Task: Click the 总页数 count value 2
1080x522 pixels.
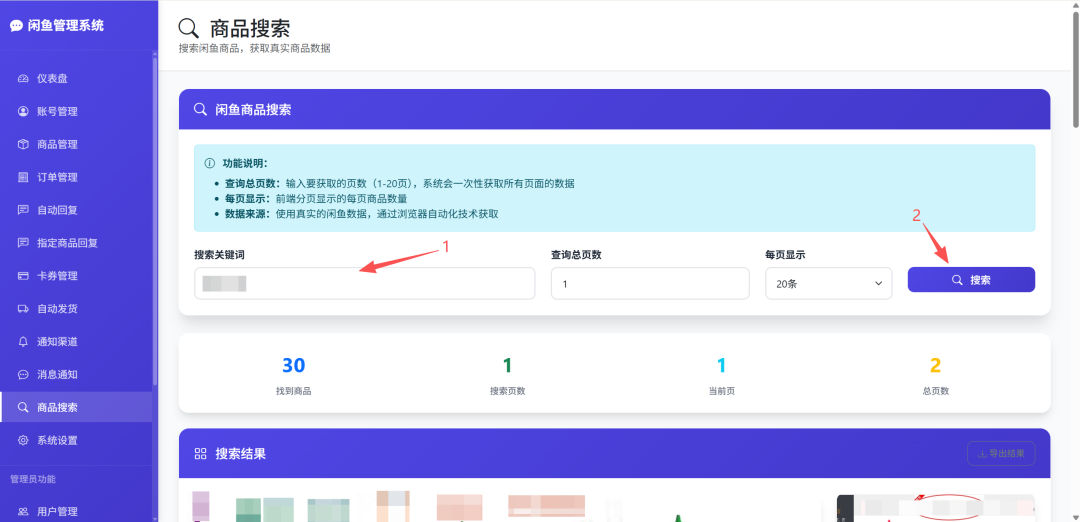Action: [935, 366]
